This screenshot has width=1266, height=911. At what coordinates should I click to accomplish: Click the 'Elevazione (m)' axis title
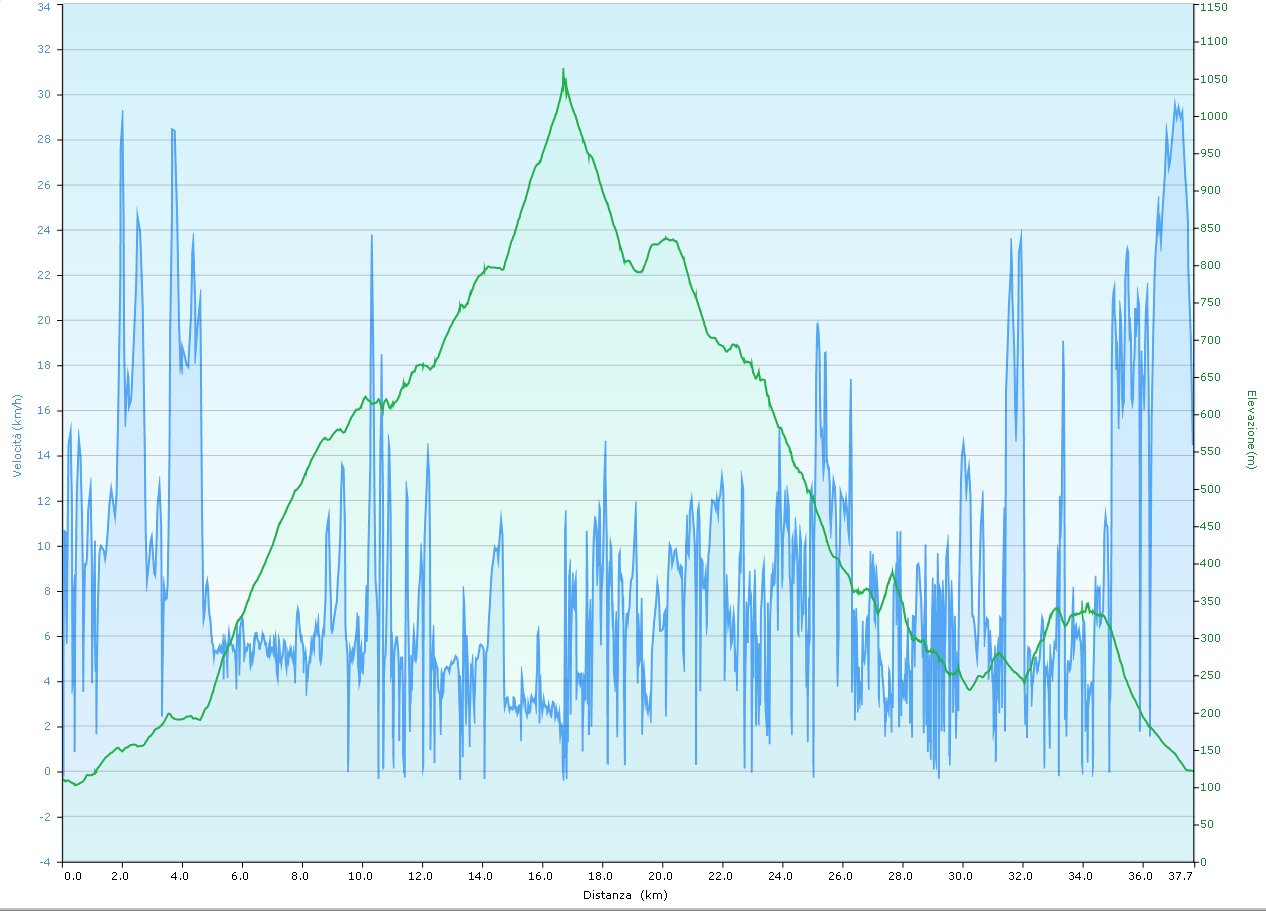[x=1251, y=429]
